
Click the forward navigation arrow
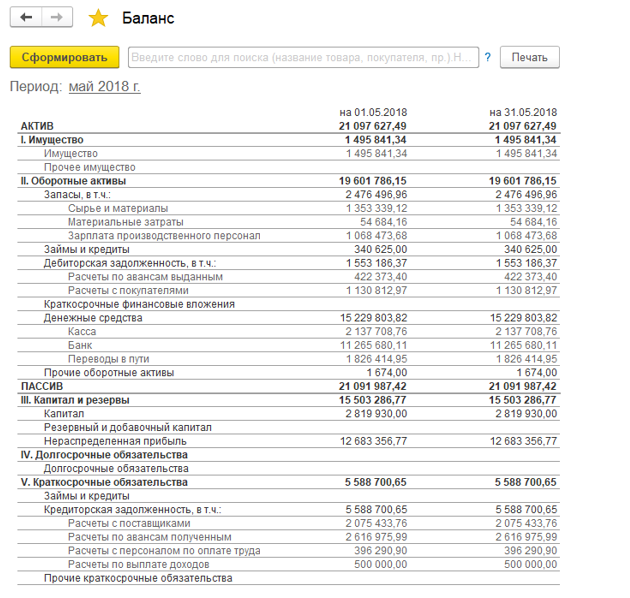coord(57,18)
